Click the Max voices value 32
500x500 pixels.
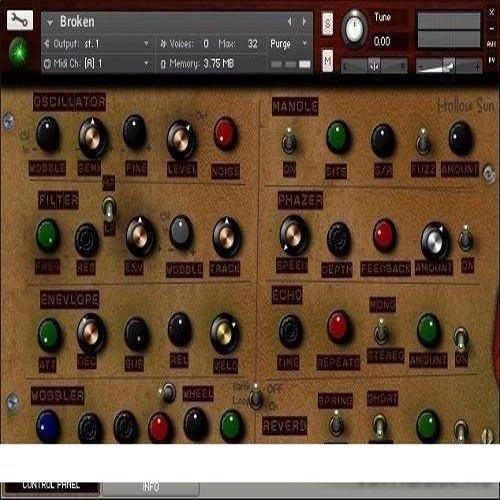point(253,44)
